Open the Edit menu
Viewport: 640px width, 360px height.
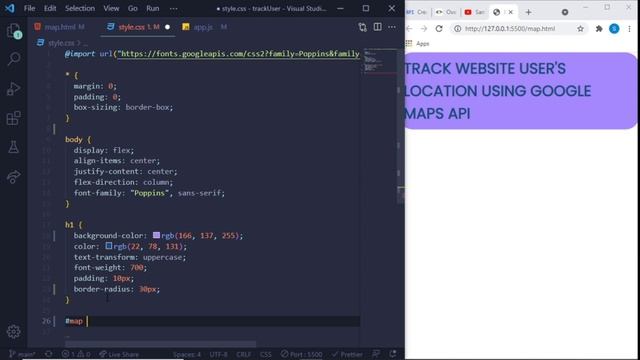(50, 8)
